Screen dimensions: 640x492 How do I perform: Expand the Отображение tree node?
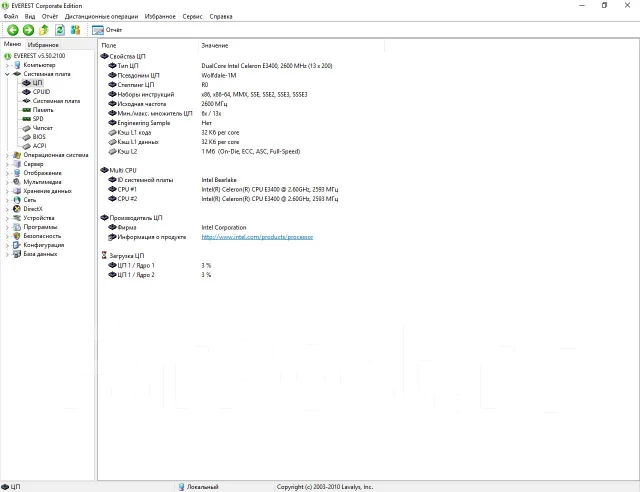pos(7,173)
